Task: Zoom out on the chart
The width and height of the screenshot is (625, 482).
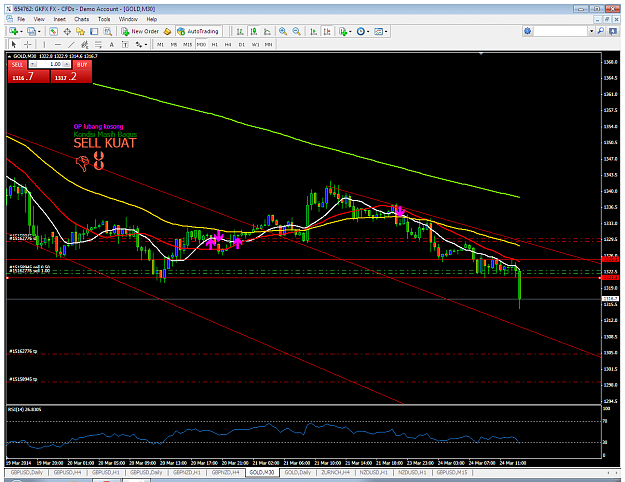Action: (297, 31)
